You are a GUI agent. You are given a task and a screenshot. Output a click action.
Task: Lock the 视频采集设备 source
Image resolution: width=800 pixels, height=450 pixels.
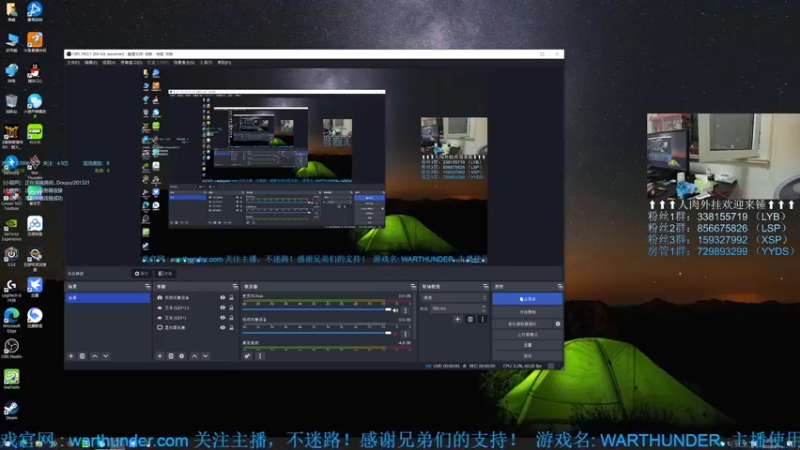(x=231, y=297)
